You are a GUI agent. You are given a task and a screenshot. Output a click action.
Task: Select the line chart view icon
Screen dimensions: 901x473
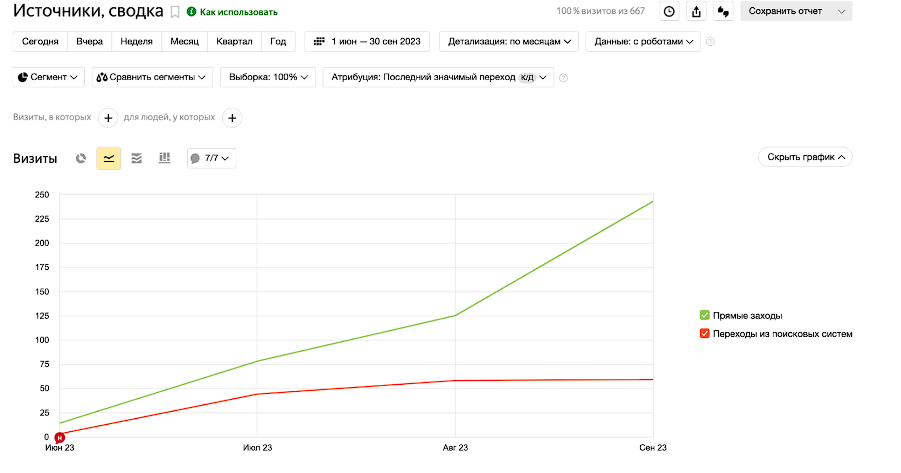tap(109, 158)
